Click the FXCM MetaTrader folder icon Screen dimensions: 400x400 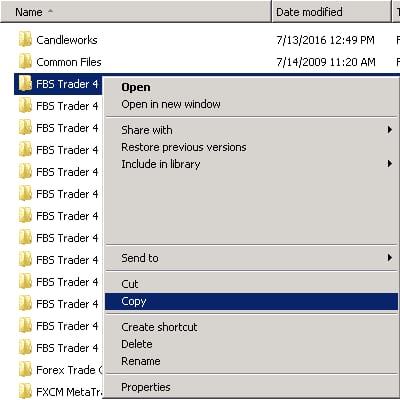click(x=25, y=391)
